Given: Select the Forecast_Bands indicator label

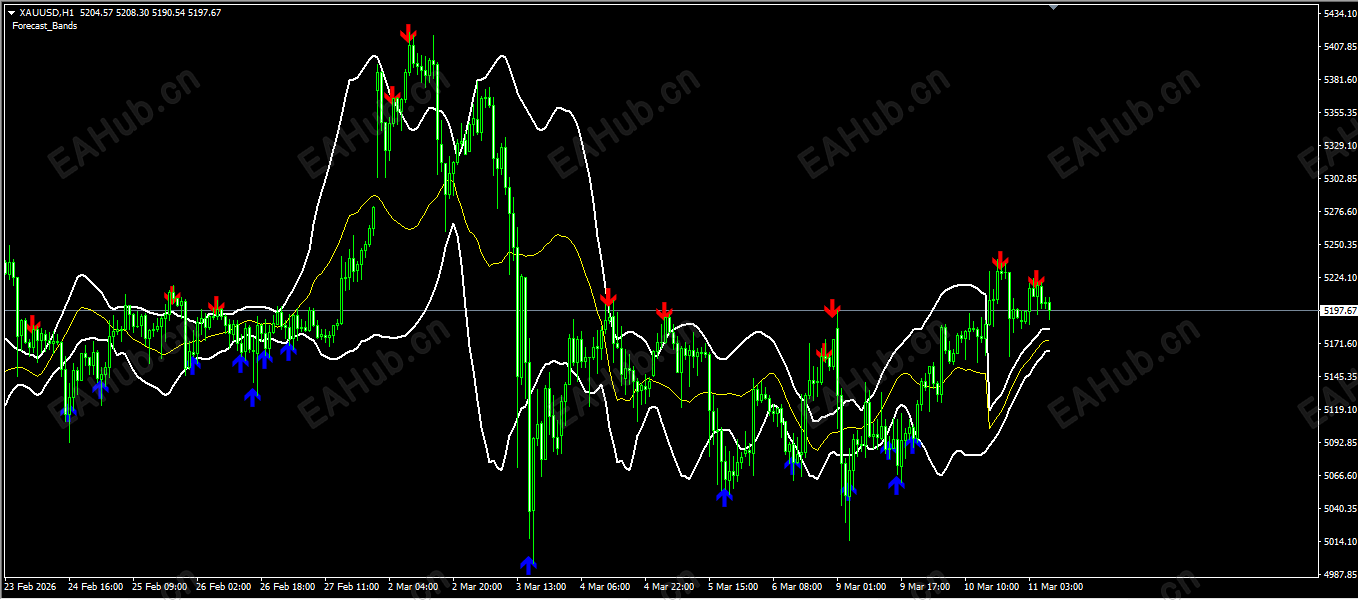Looking at the screenshot, I should [44, 26].
